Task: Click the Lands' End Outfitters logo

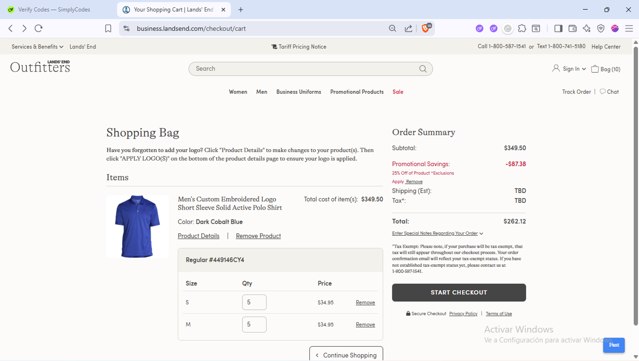Action: 40,66
